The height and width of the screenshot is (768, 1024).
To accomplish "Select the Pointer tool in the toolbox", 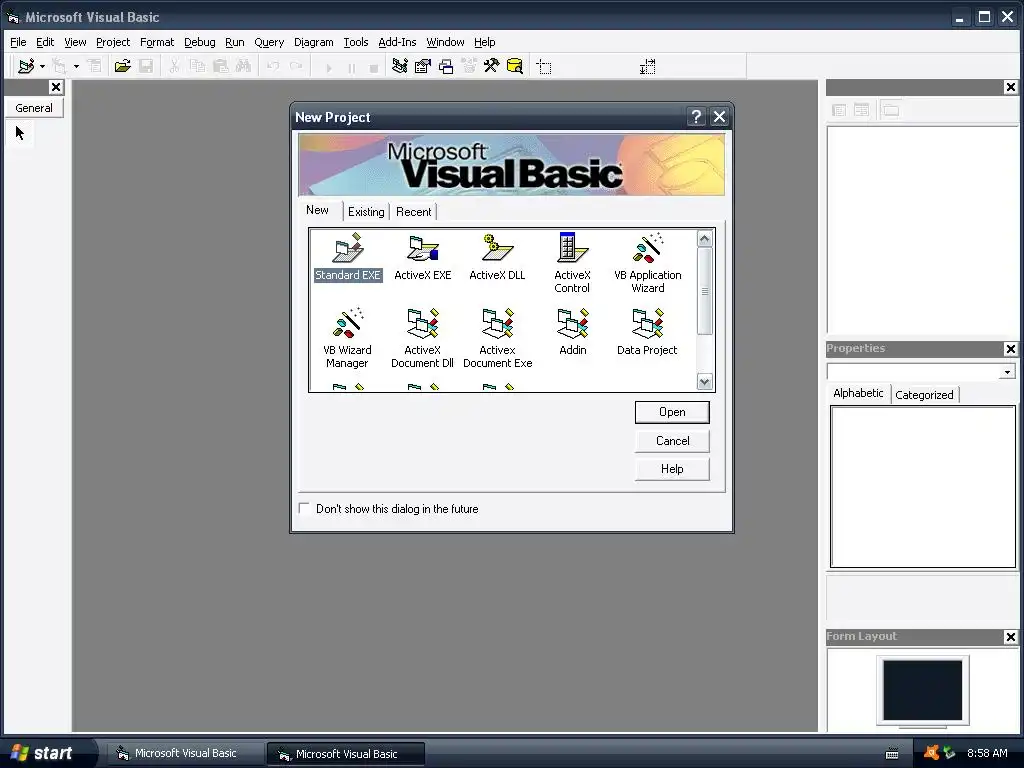I will 20,134.
